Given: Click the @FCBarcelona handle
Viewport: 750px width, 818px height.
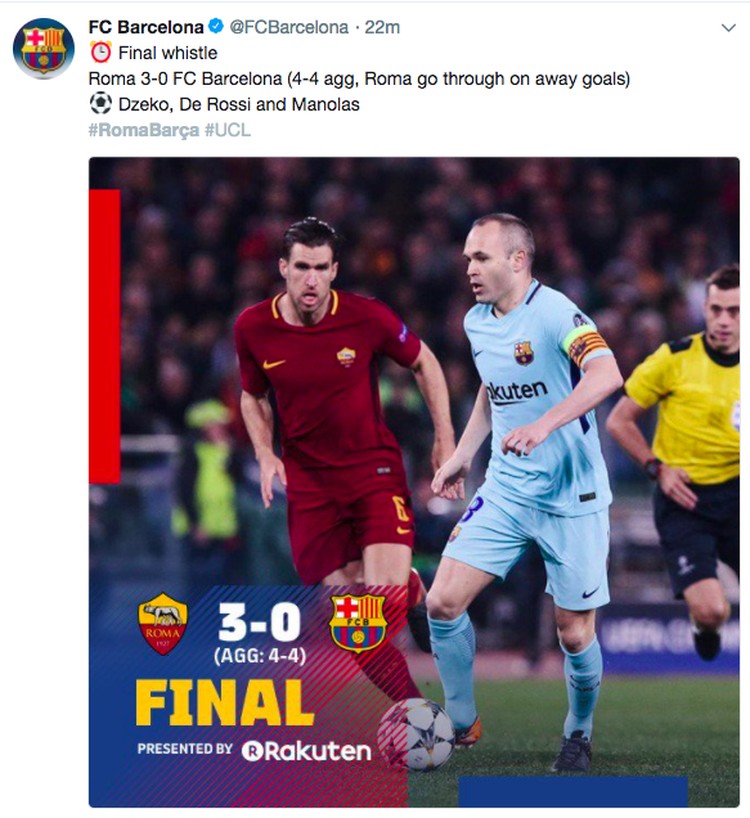Looking at the screenshot, I should [x=288, y=27].
